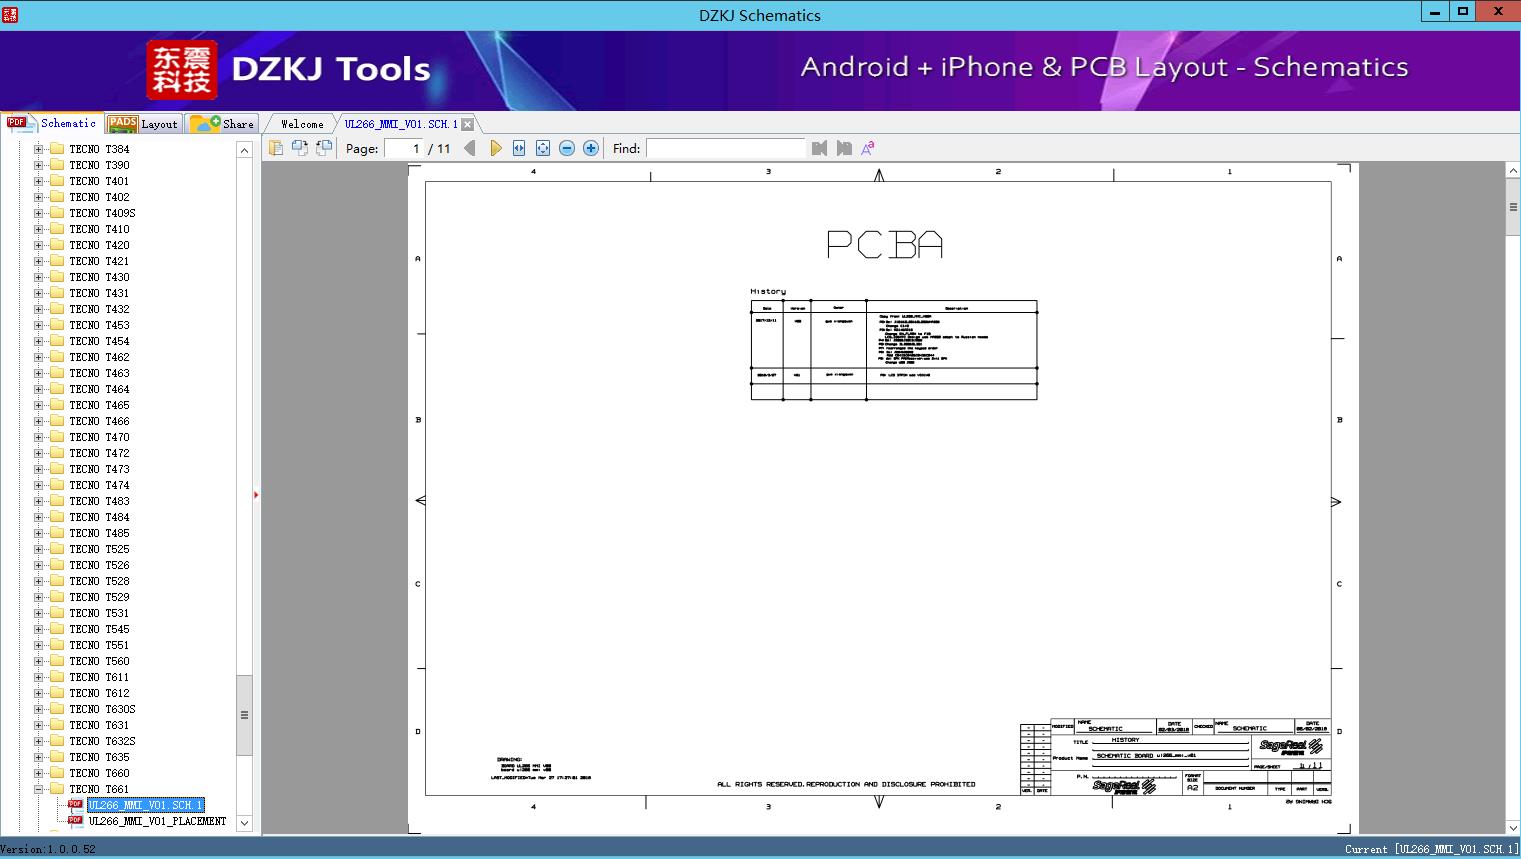Click the page number input field
The width and height of the screenshot is (1521, 859).
coord(403,148)
